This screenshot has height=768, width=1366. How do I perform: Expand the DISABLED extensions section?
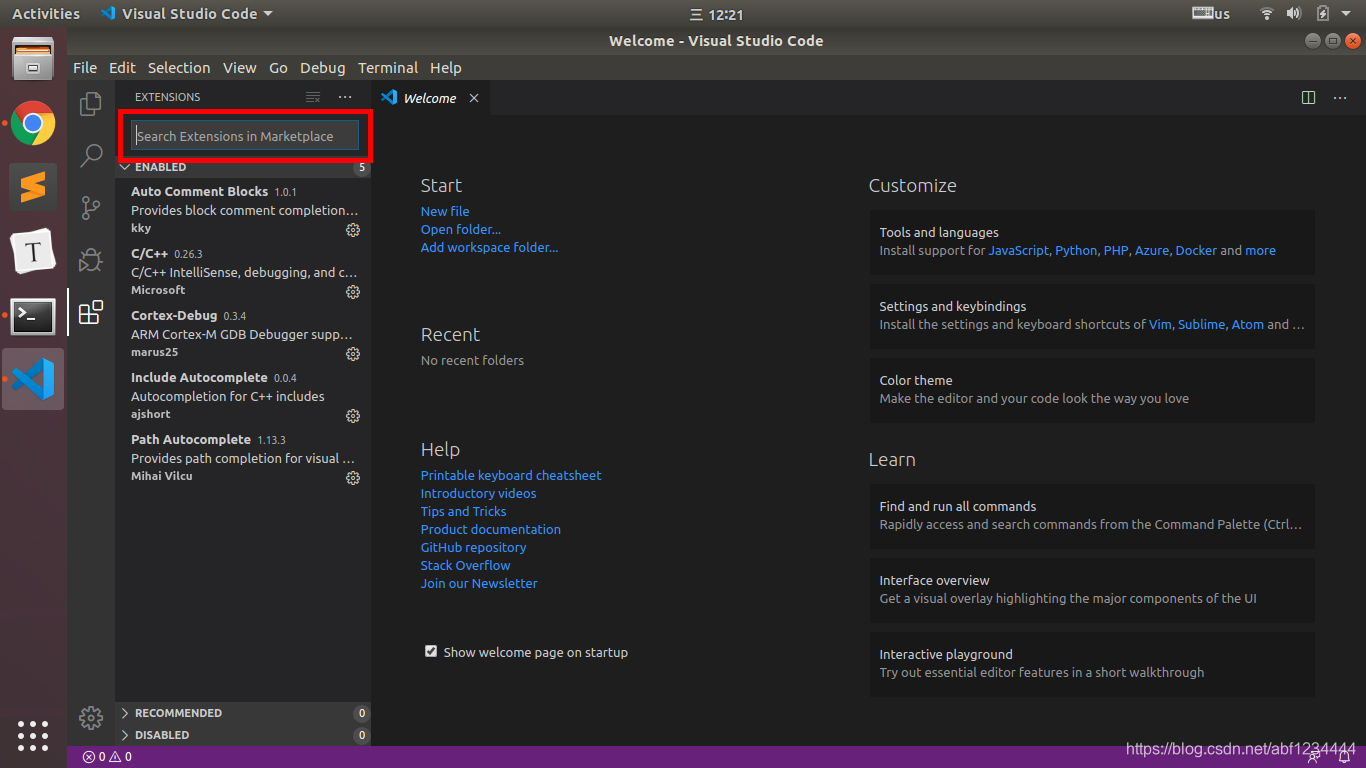pyautogui.click(x=243, y=735)
